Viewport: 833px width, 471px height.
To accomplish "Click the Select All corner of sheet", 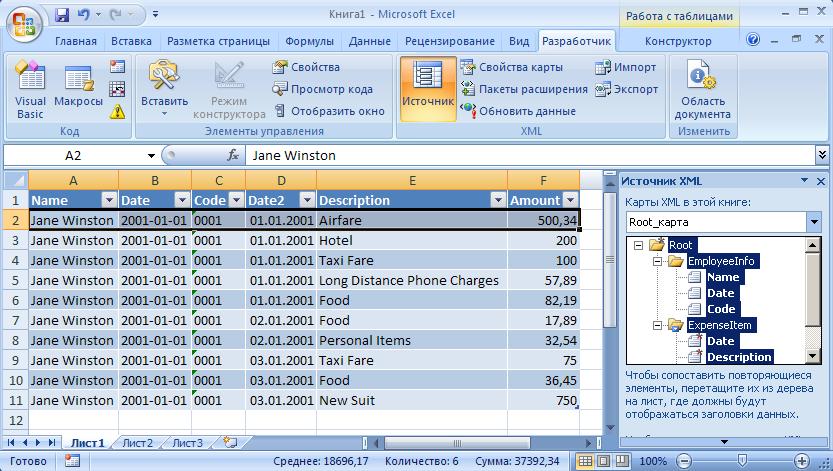I will [x=16, y=181].
